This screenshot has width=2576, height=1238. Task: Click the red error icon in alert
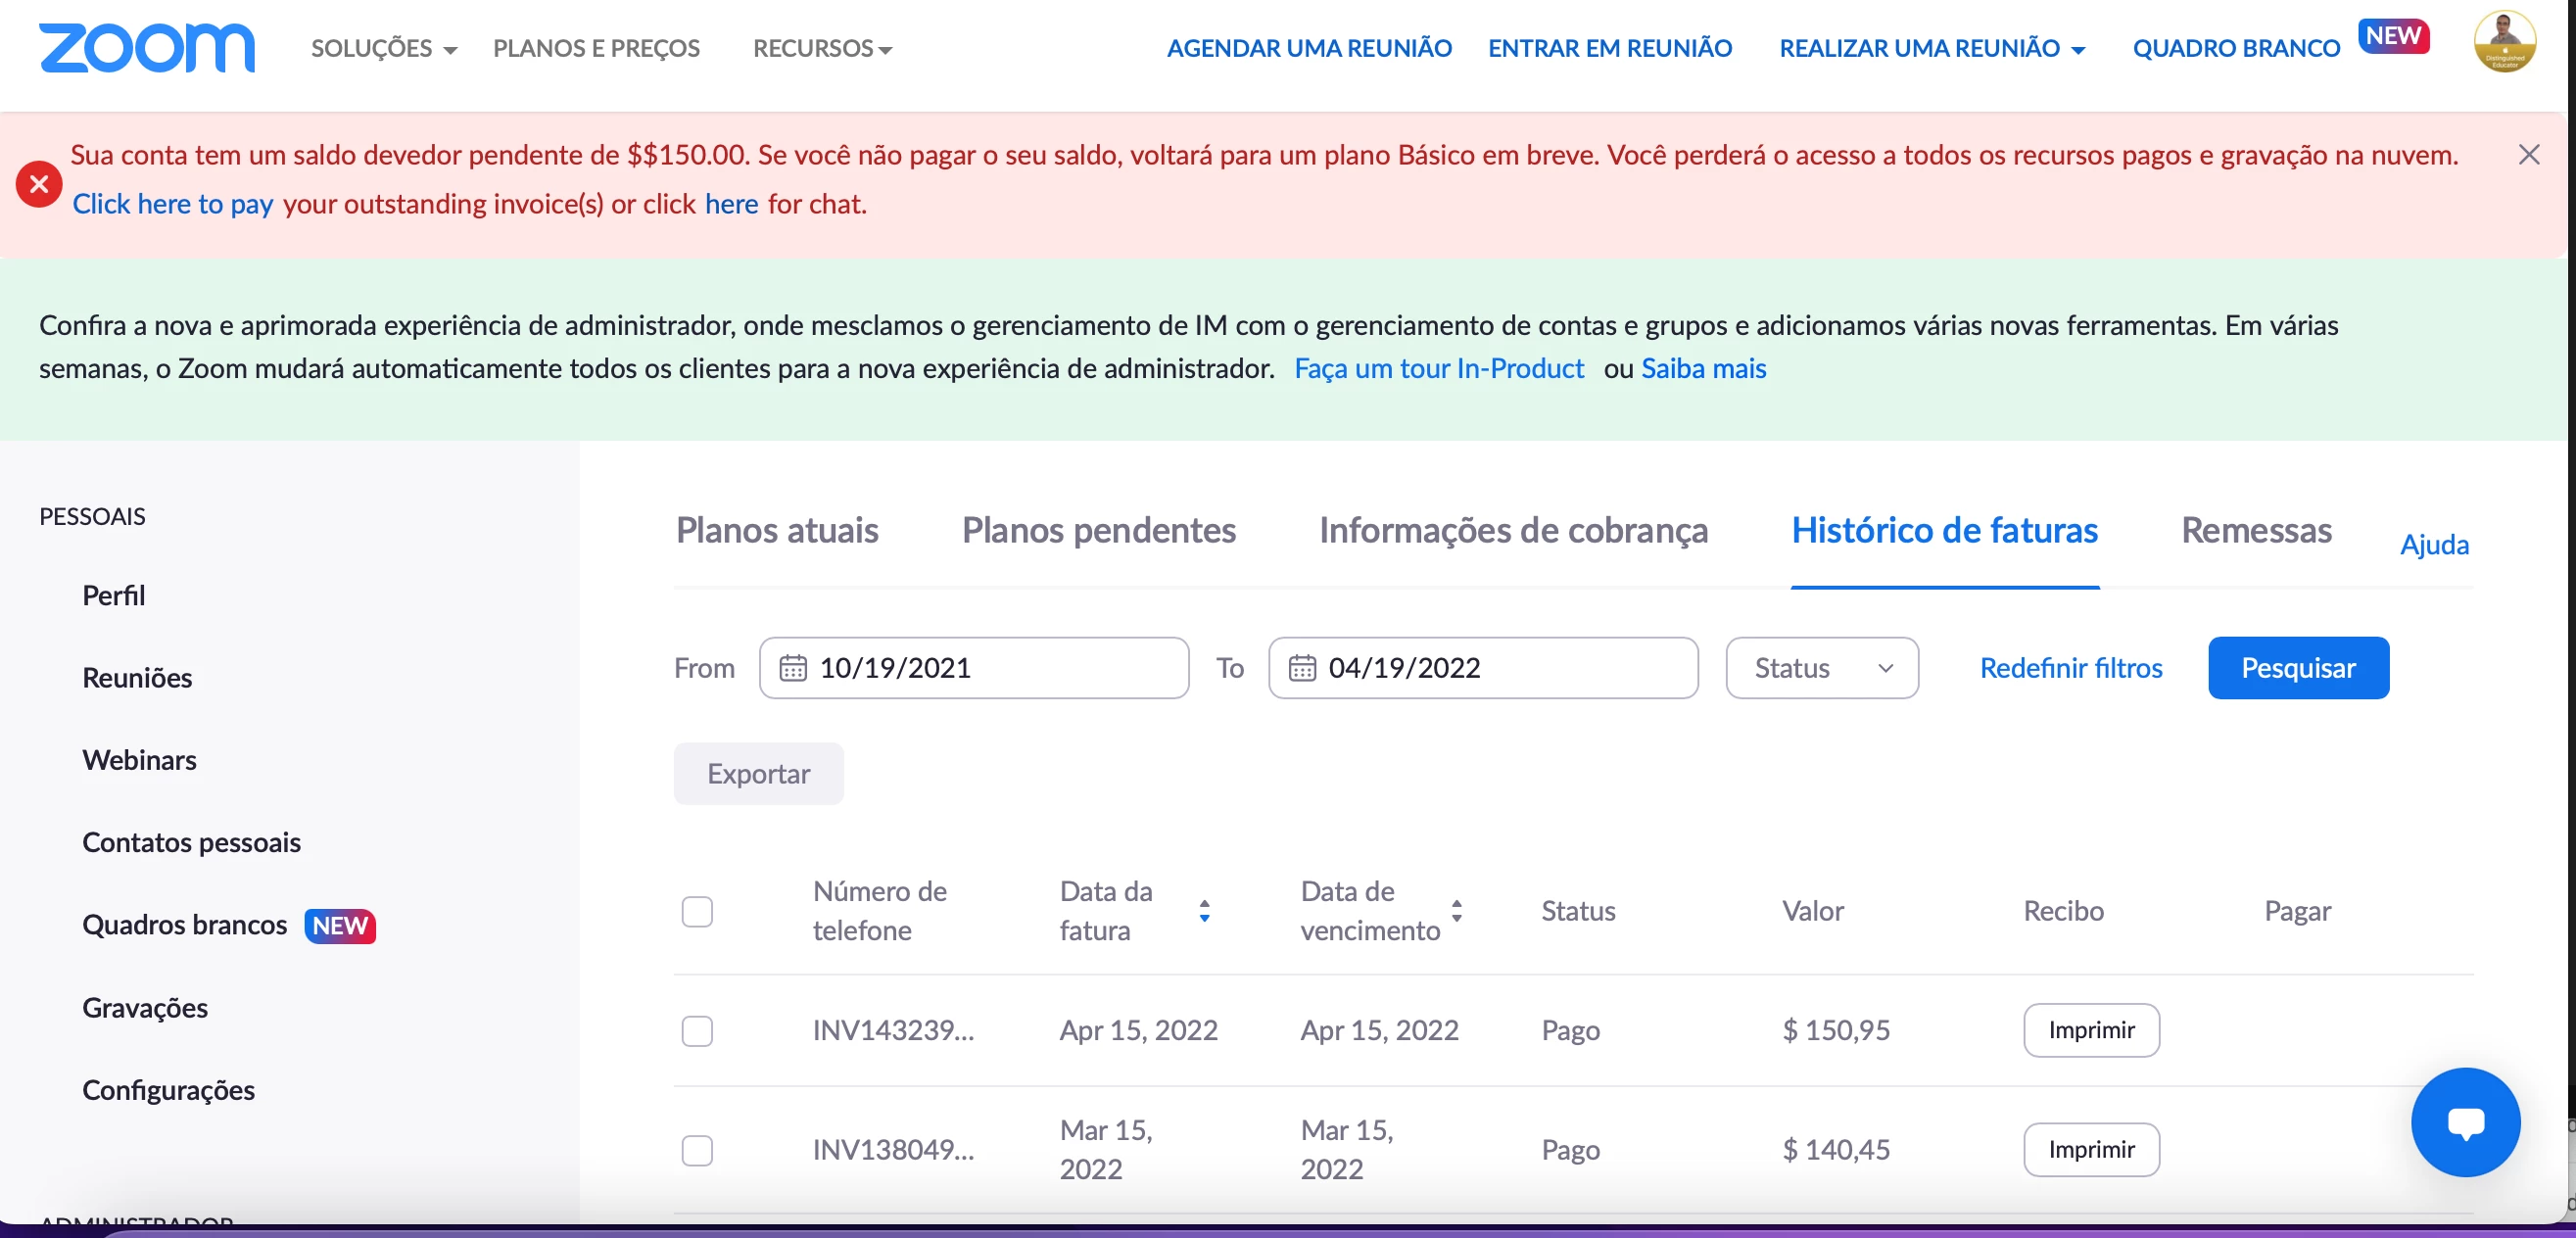(x=39, y=184)
